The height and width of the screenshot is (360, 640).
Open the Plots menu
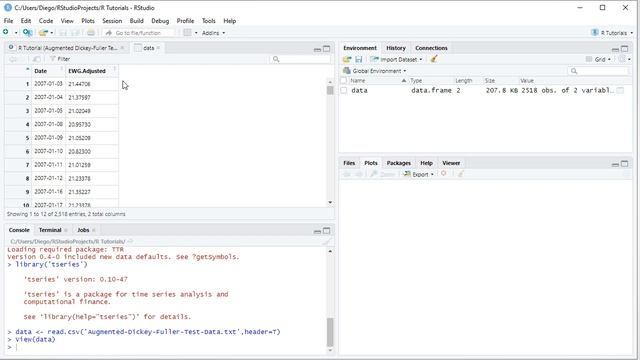tap(88, 21)
